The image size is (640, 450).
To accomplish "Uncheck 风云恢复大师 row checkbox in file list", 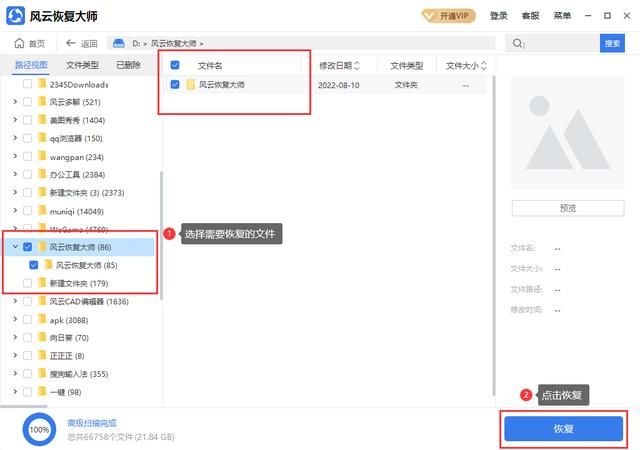I will click(x=175, y=85).
